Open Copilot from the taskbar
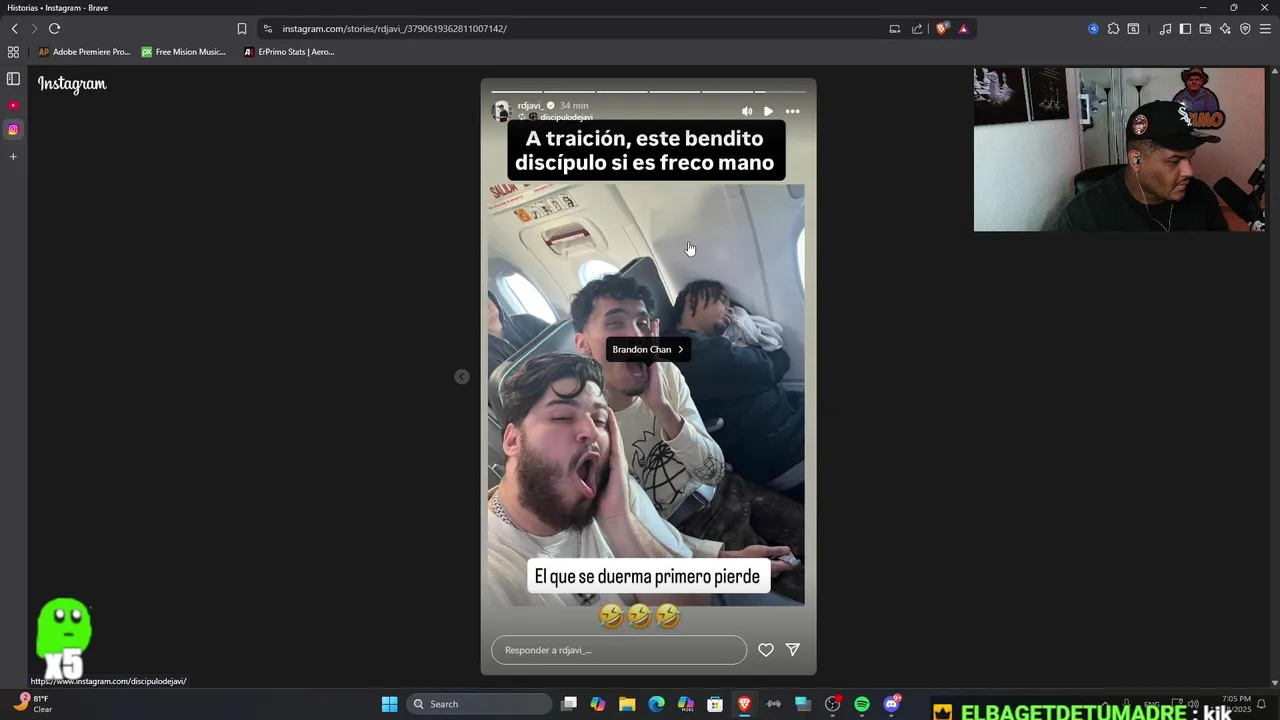Viewport: 1280px width, 720px height. [598, 704]
